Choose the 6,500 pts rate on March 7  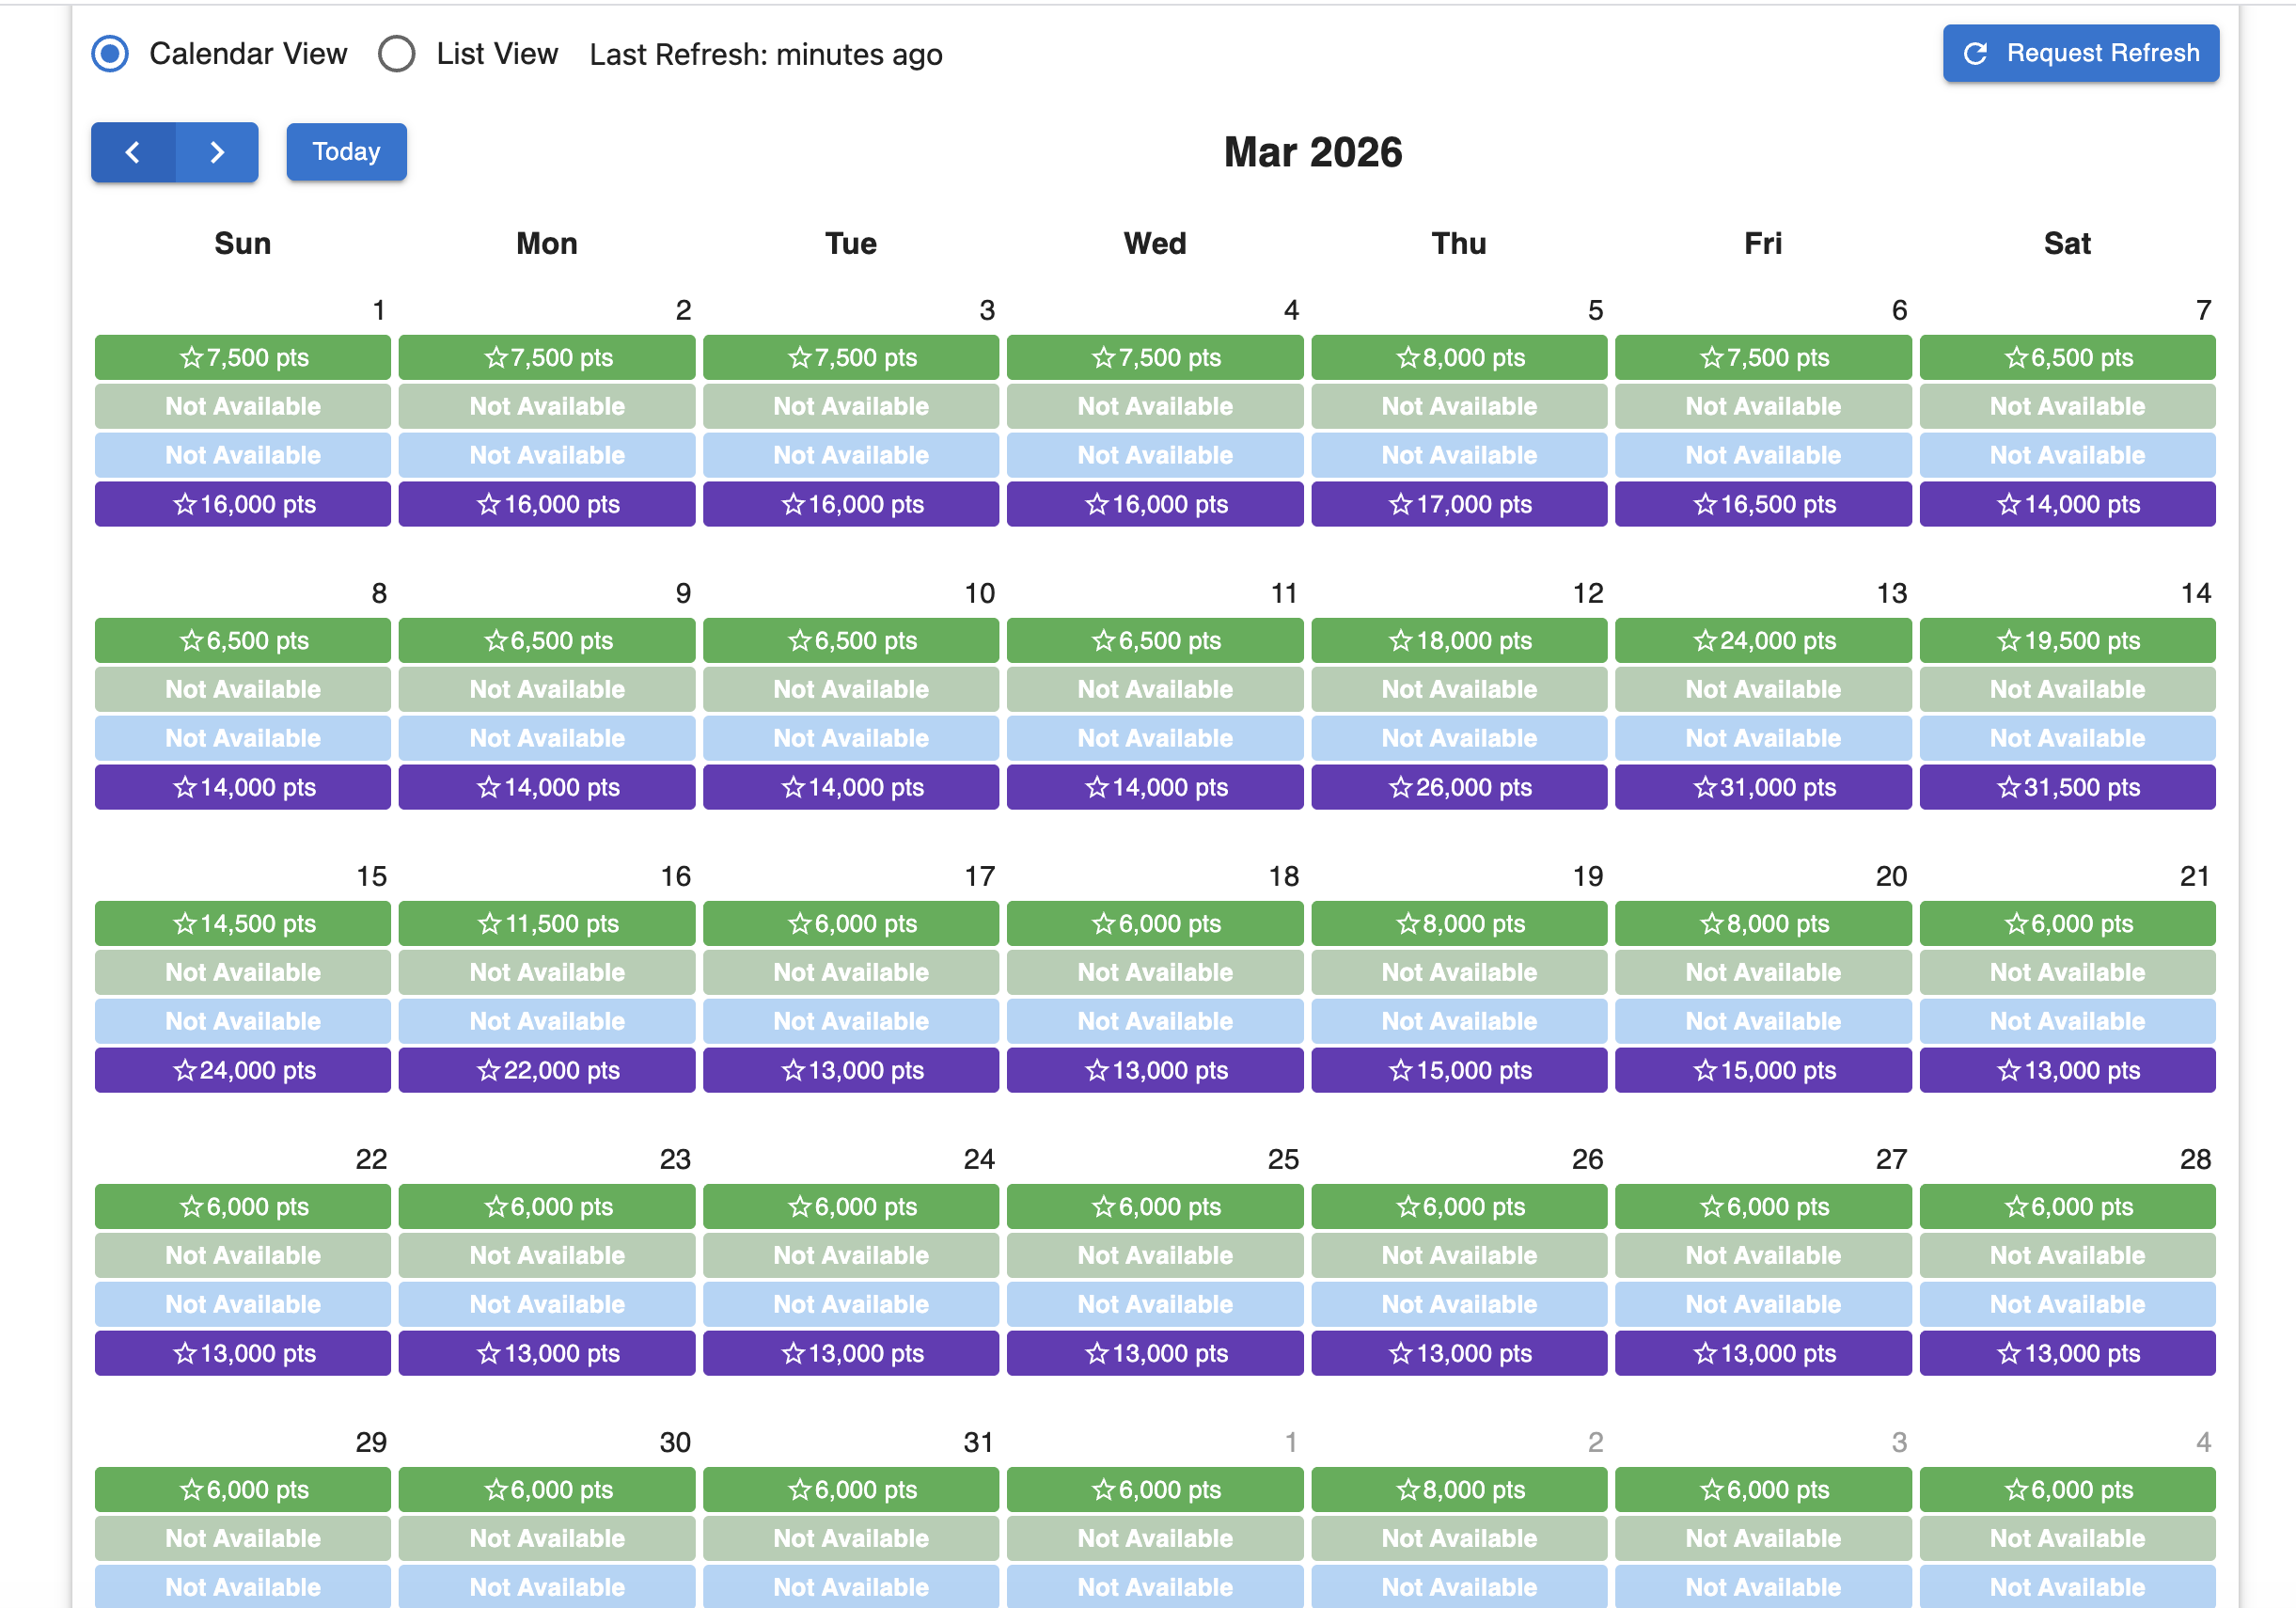(2067, 357)
